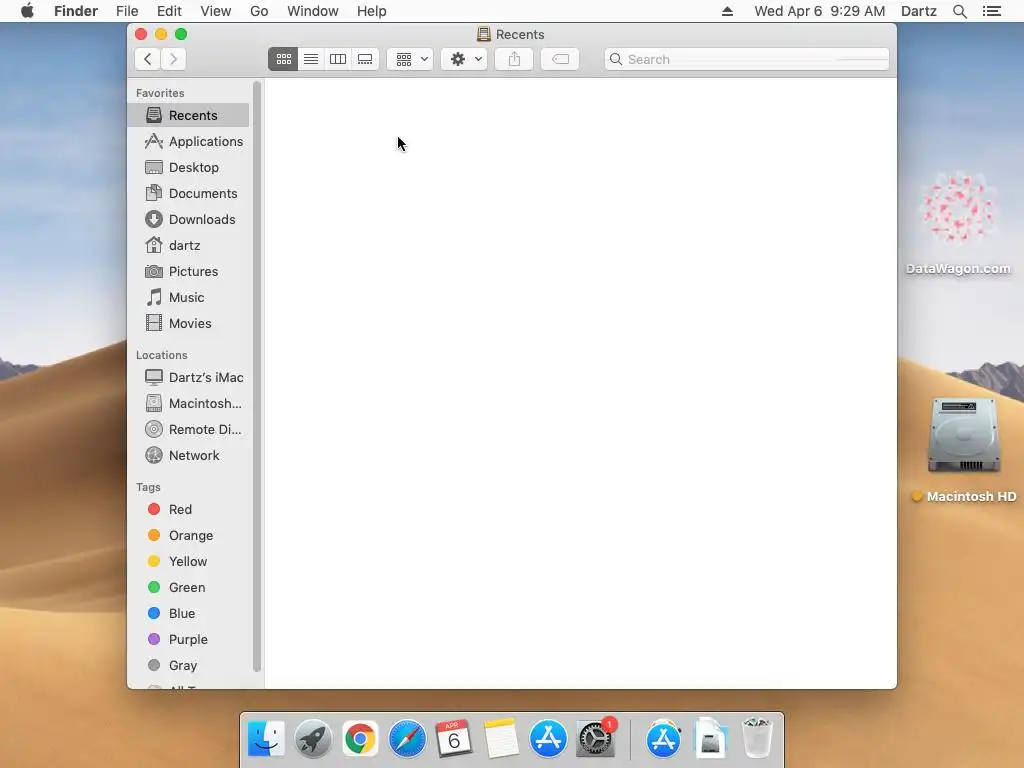
Task: Filter by the Orange tag
Action: click(x=188, y=536)
